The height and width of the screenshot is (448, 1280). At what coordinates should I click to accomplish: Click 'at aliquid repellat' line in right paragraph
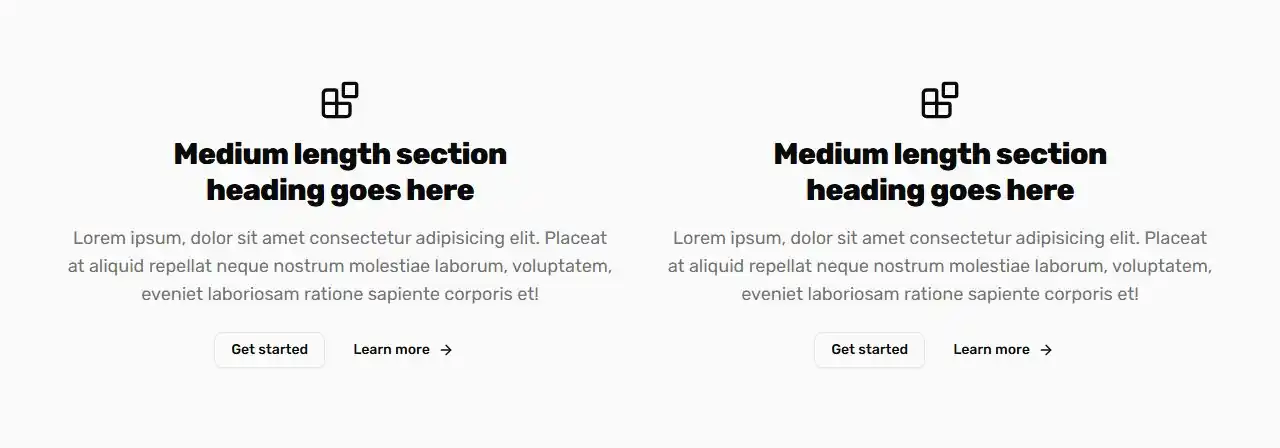point(940,266)
